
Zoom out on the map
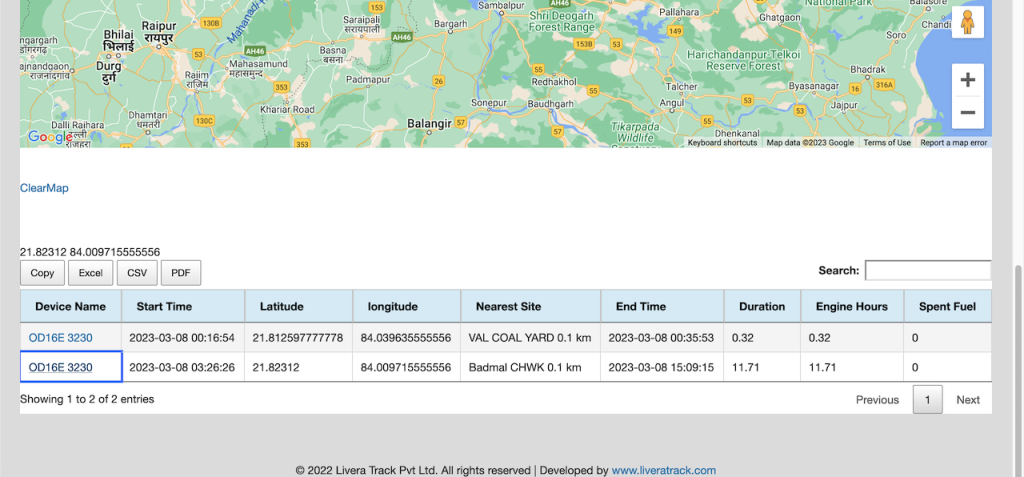[x=967, y=113]
